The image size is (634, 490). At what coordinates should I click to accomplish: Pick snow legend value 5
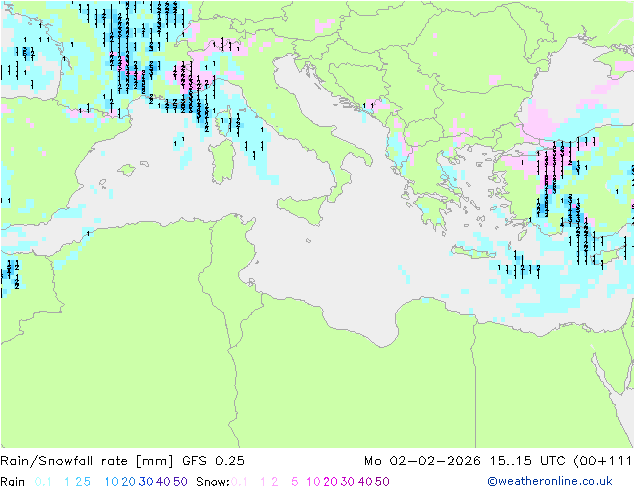[x=295, y=482]
